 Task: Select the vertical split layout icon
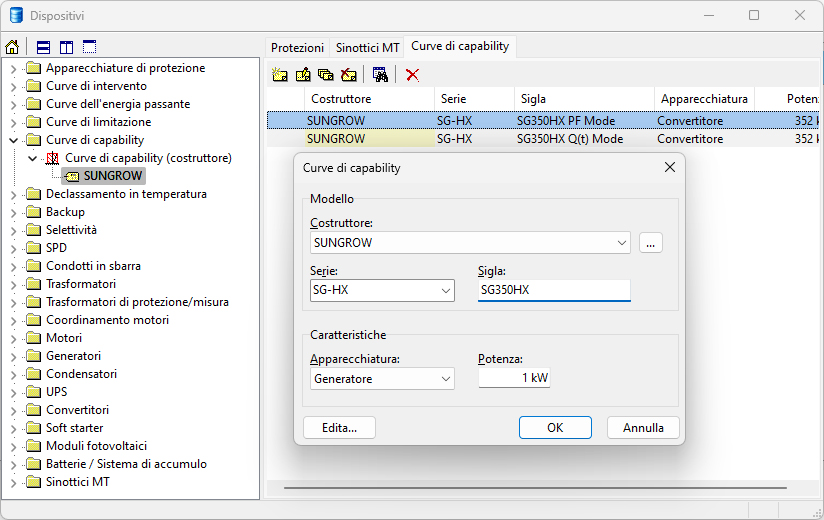tap(66, 47)
